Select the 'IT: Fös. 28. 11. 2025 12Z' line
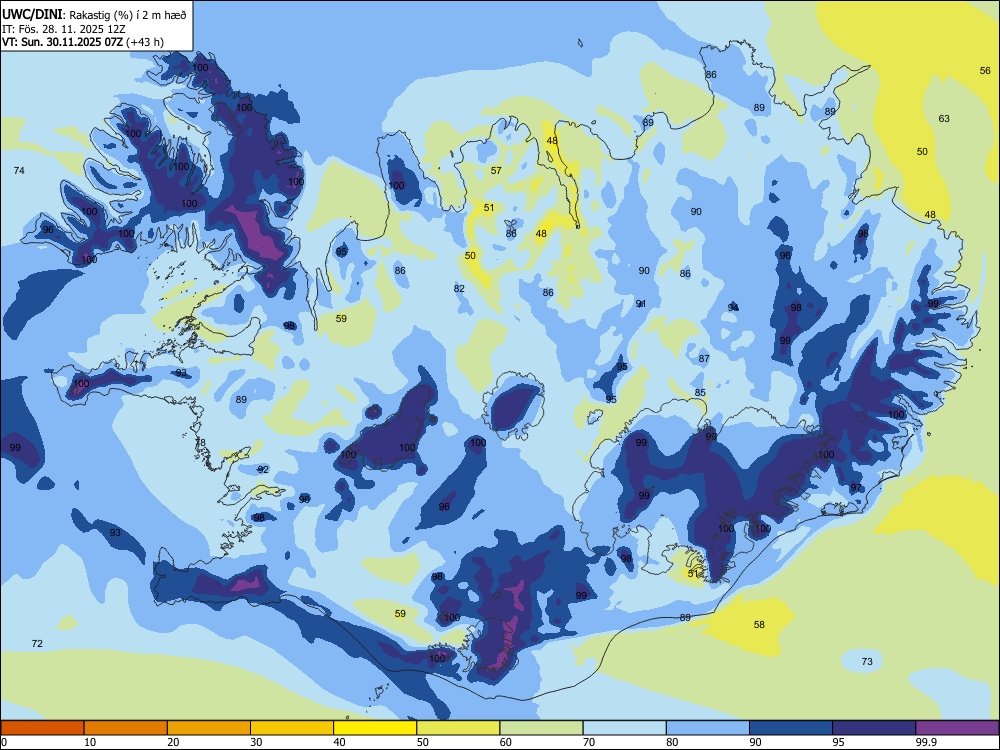Viewport: 1000px width, 750px height. (x=64, y=29)
